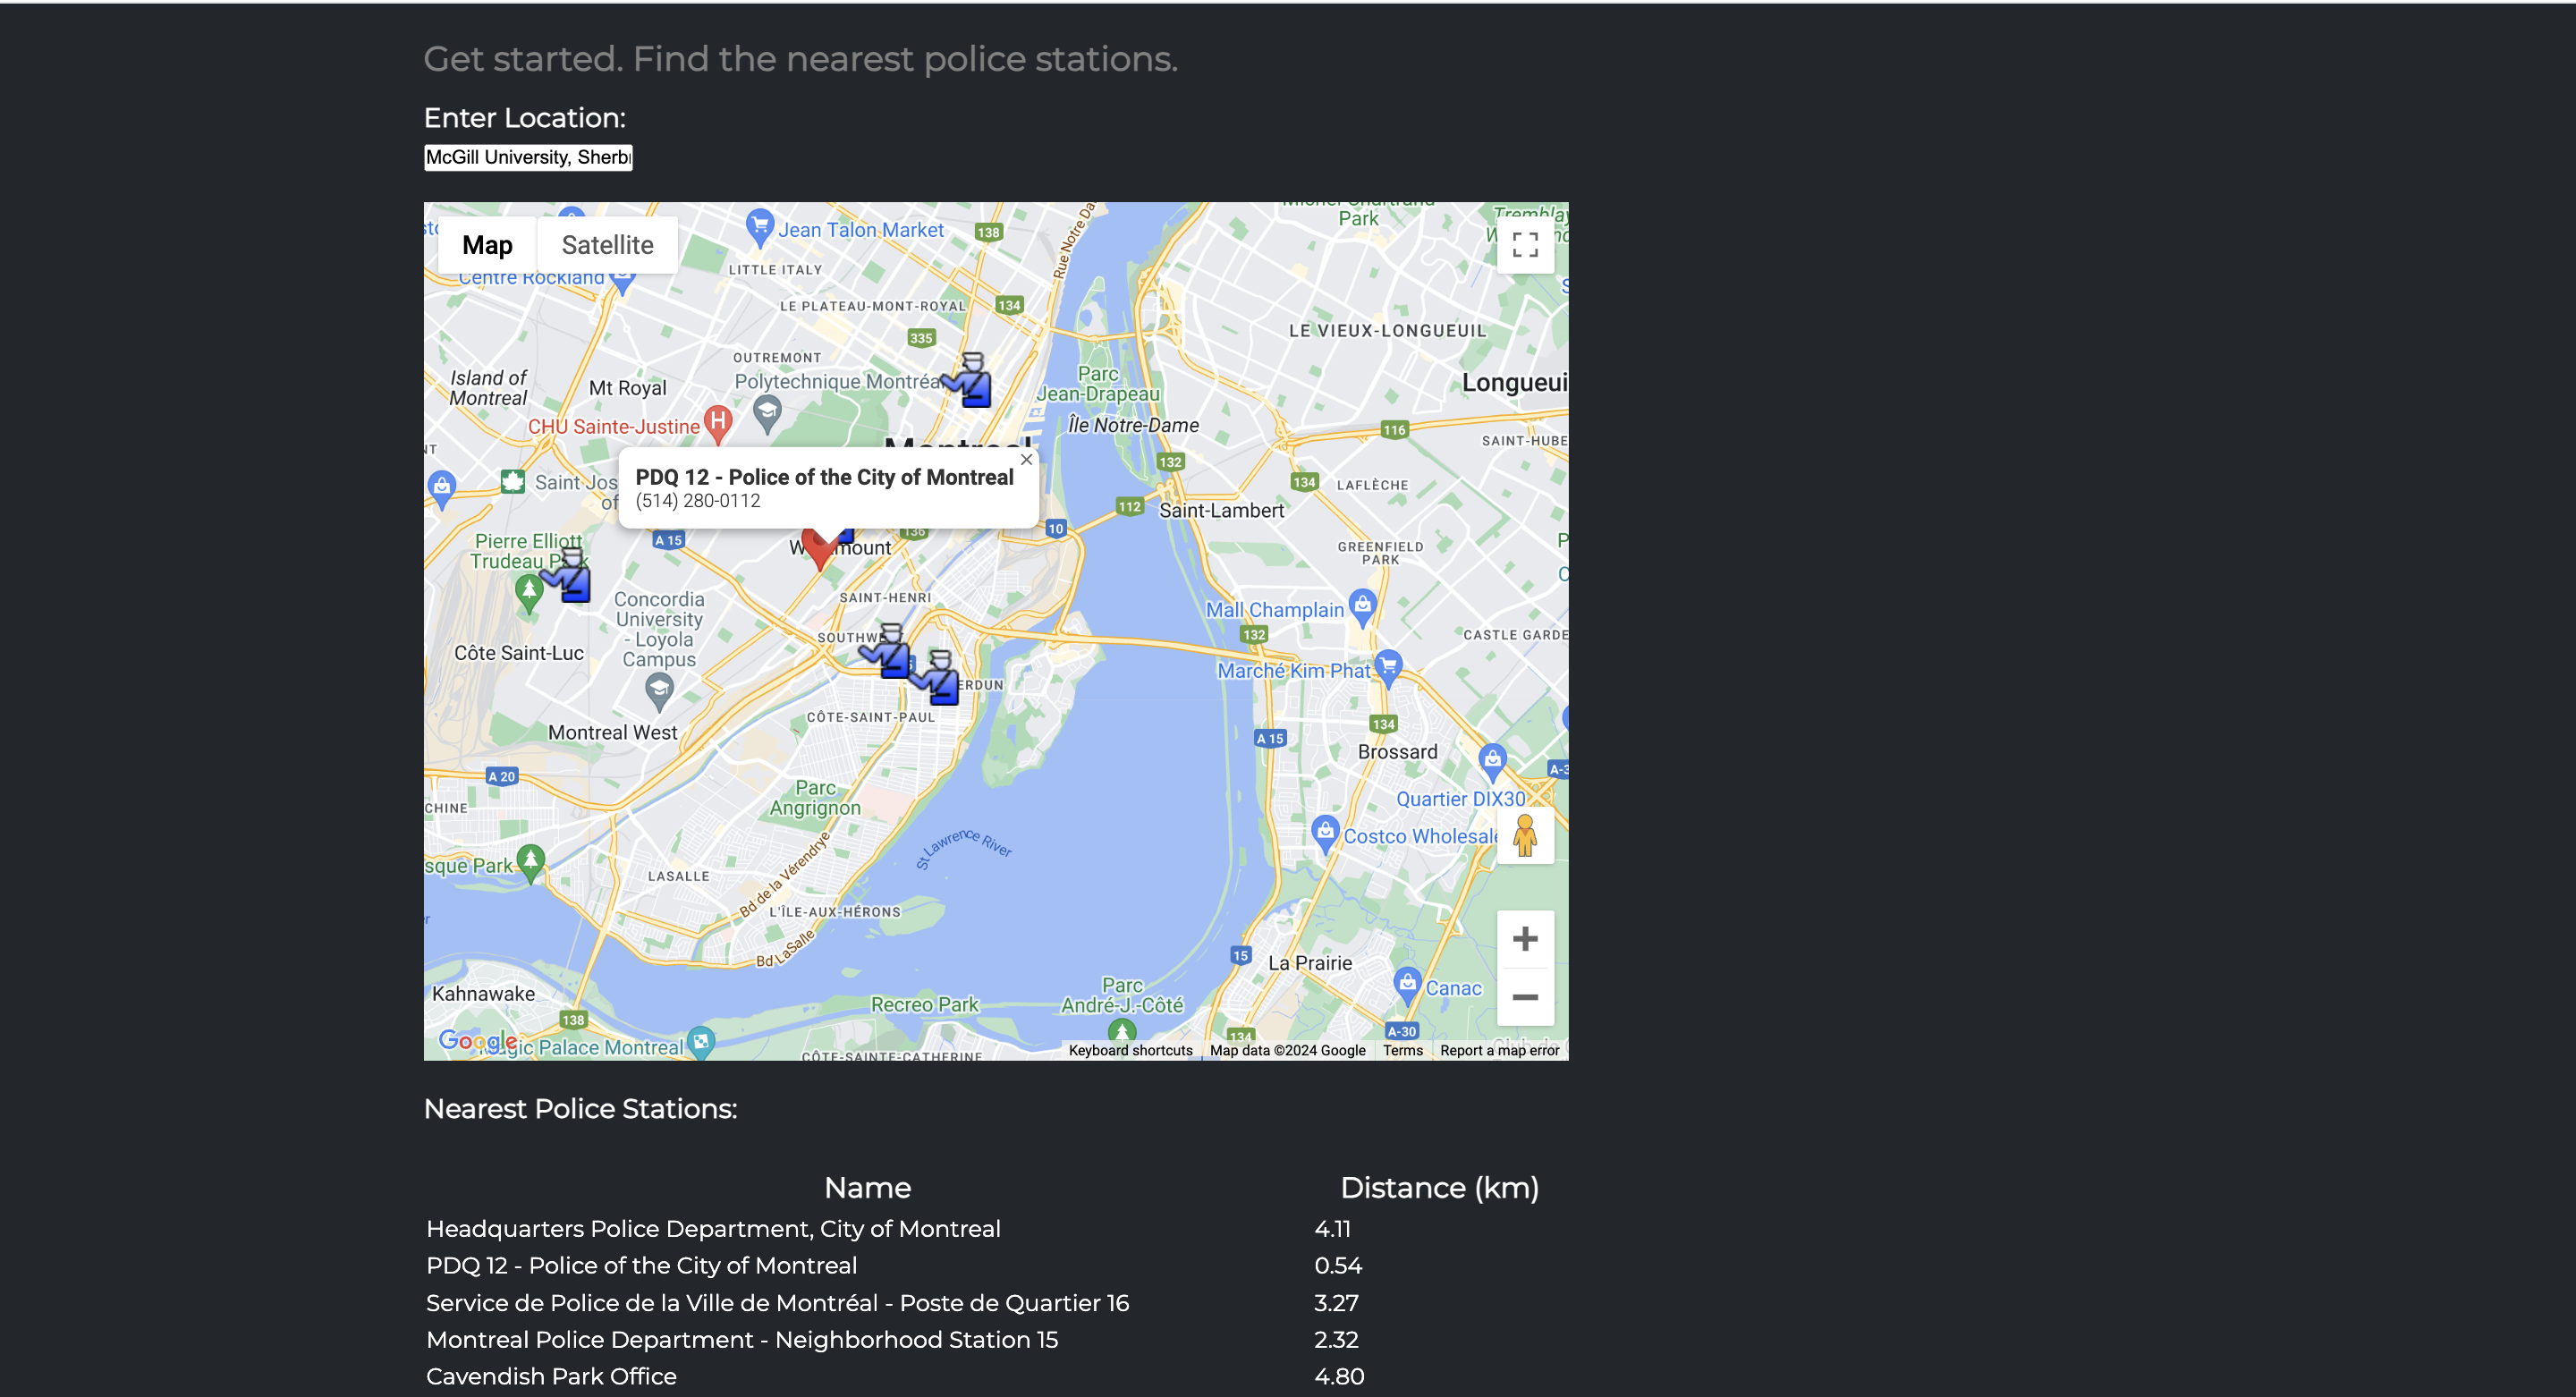2576x1397 pixels.
Task: Zoom out of the map
Action: click(x=1524, y=997)
